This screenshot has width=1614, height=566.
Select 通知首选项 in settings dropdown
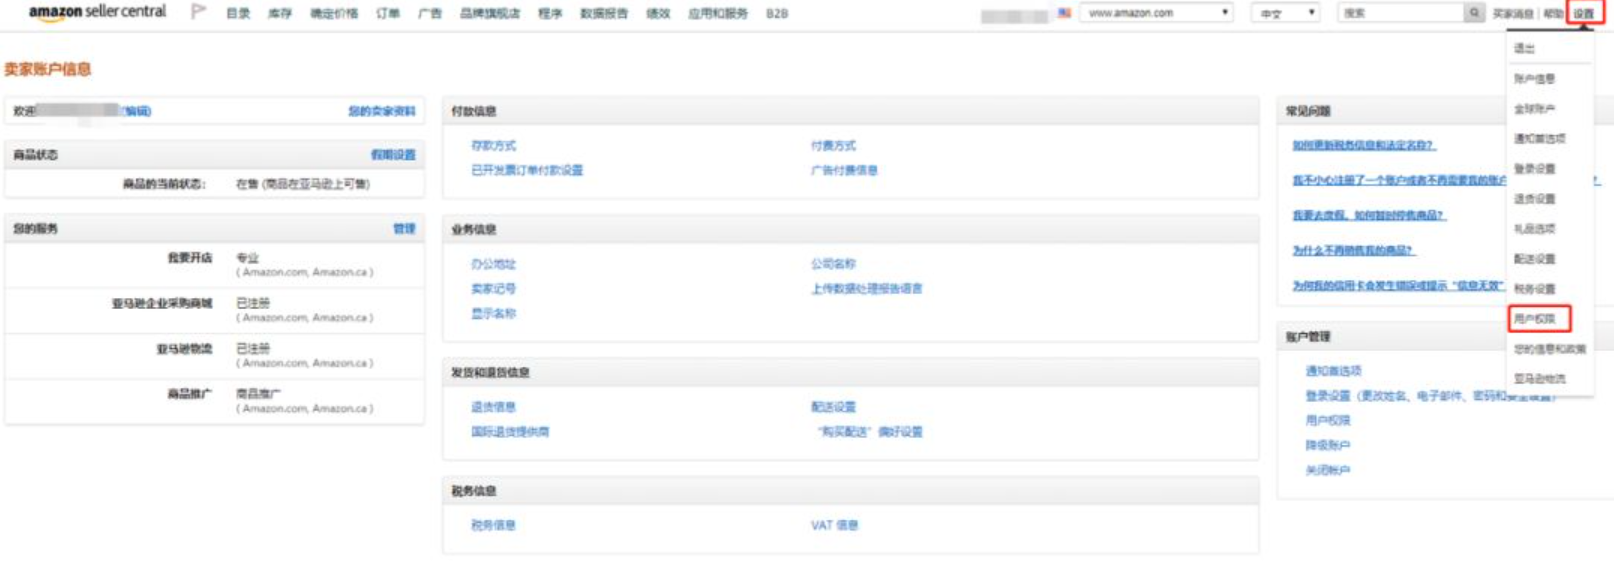(1539, 138)
